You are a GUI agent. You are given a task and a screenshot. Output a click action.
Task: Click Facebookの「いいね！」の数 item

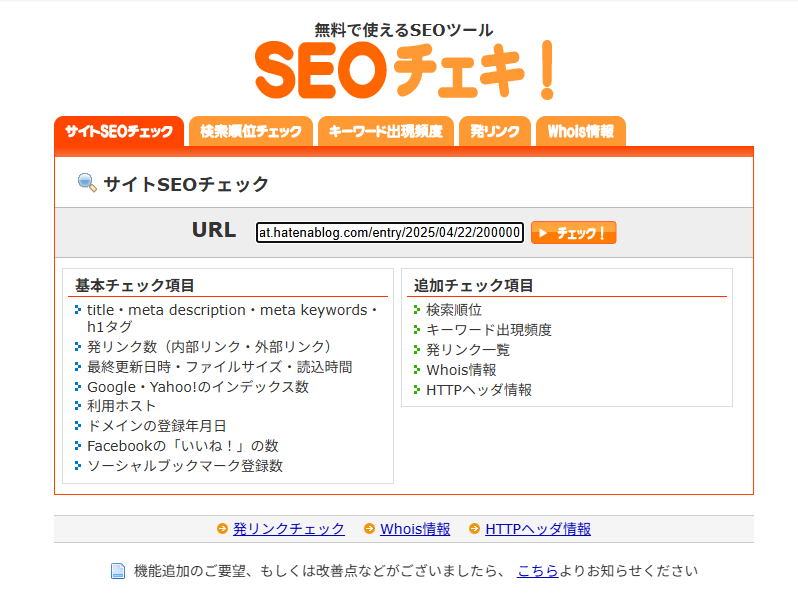pos(183,446)
